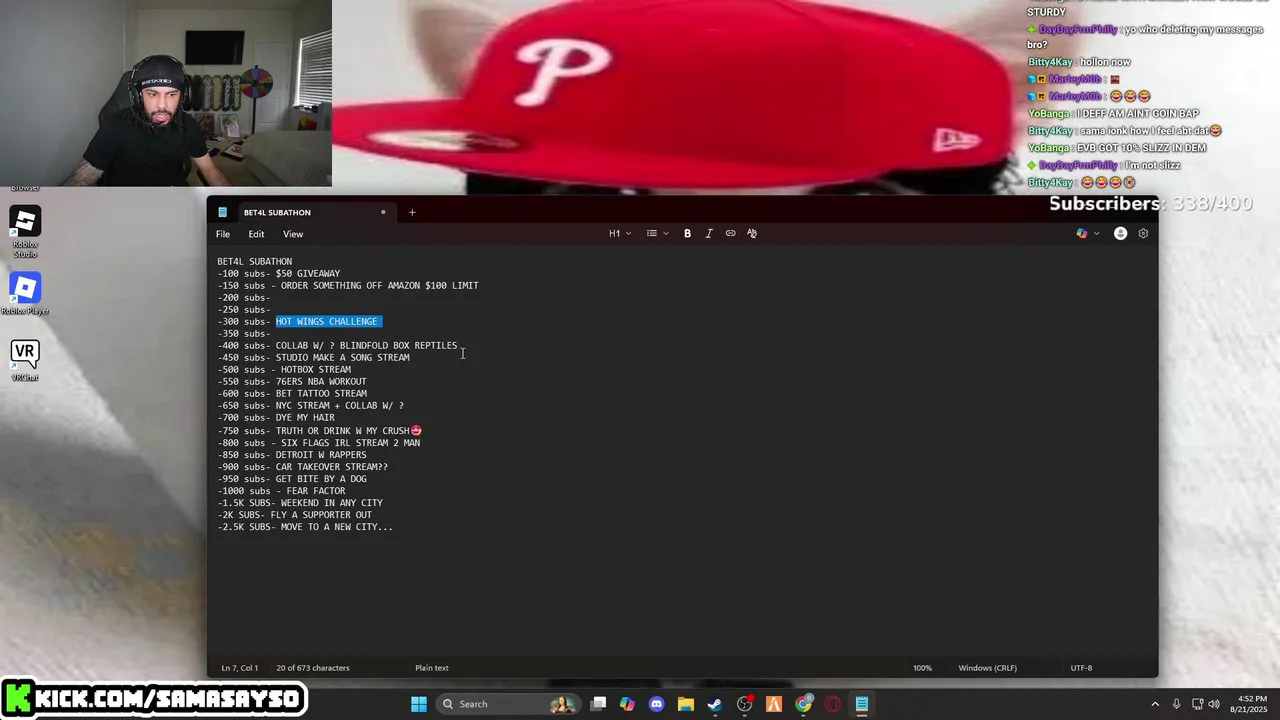Open Task View on the taskbar
The image size is (1280, 720).
598,704
